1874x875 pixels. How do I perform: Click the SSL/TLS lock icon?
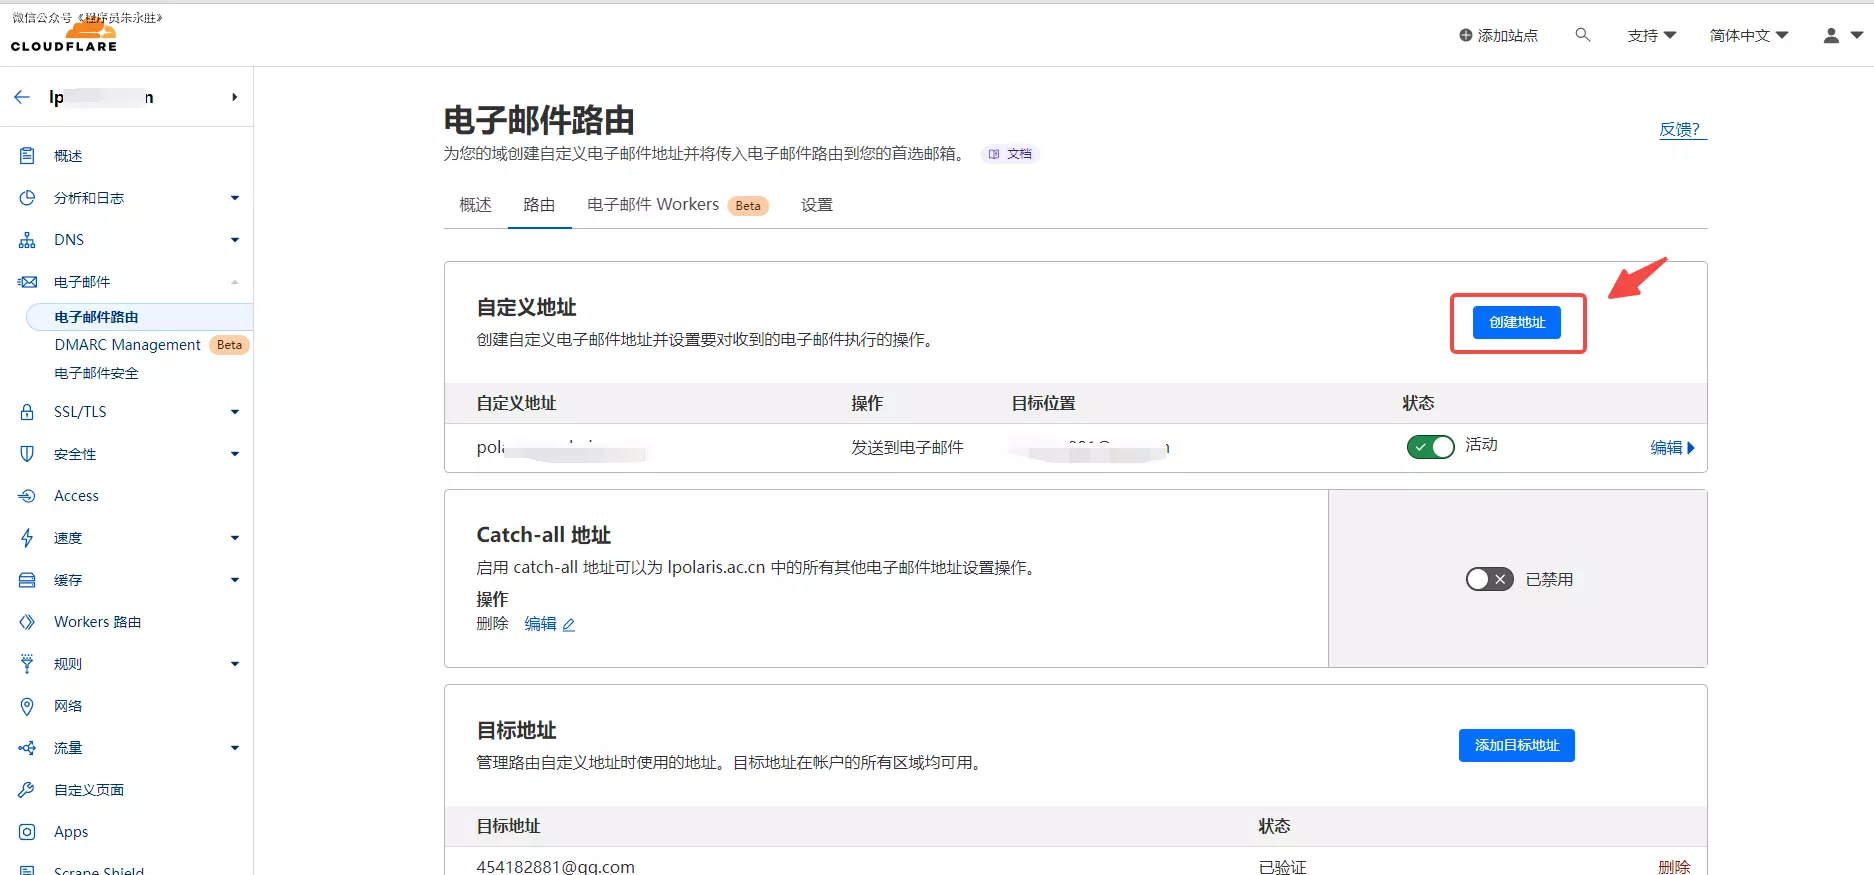[x=27, y=412]
